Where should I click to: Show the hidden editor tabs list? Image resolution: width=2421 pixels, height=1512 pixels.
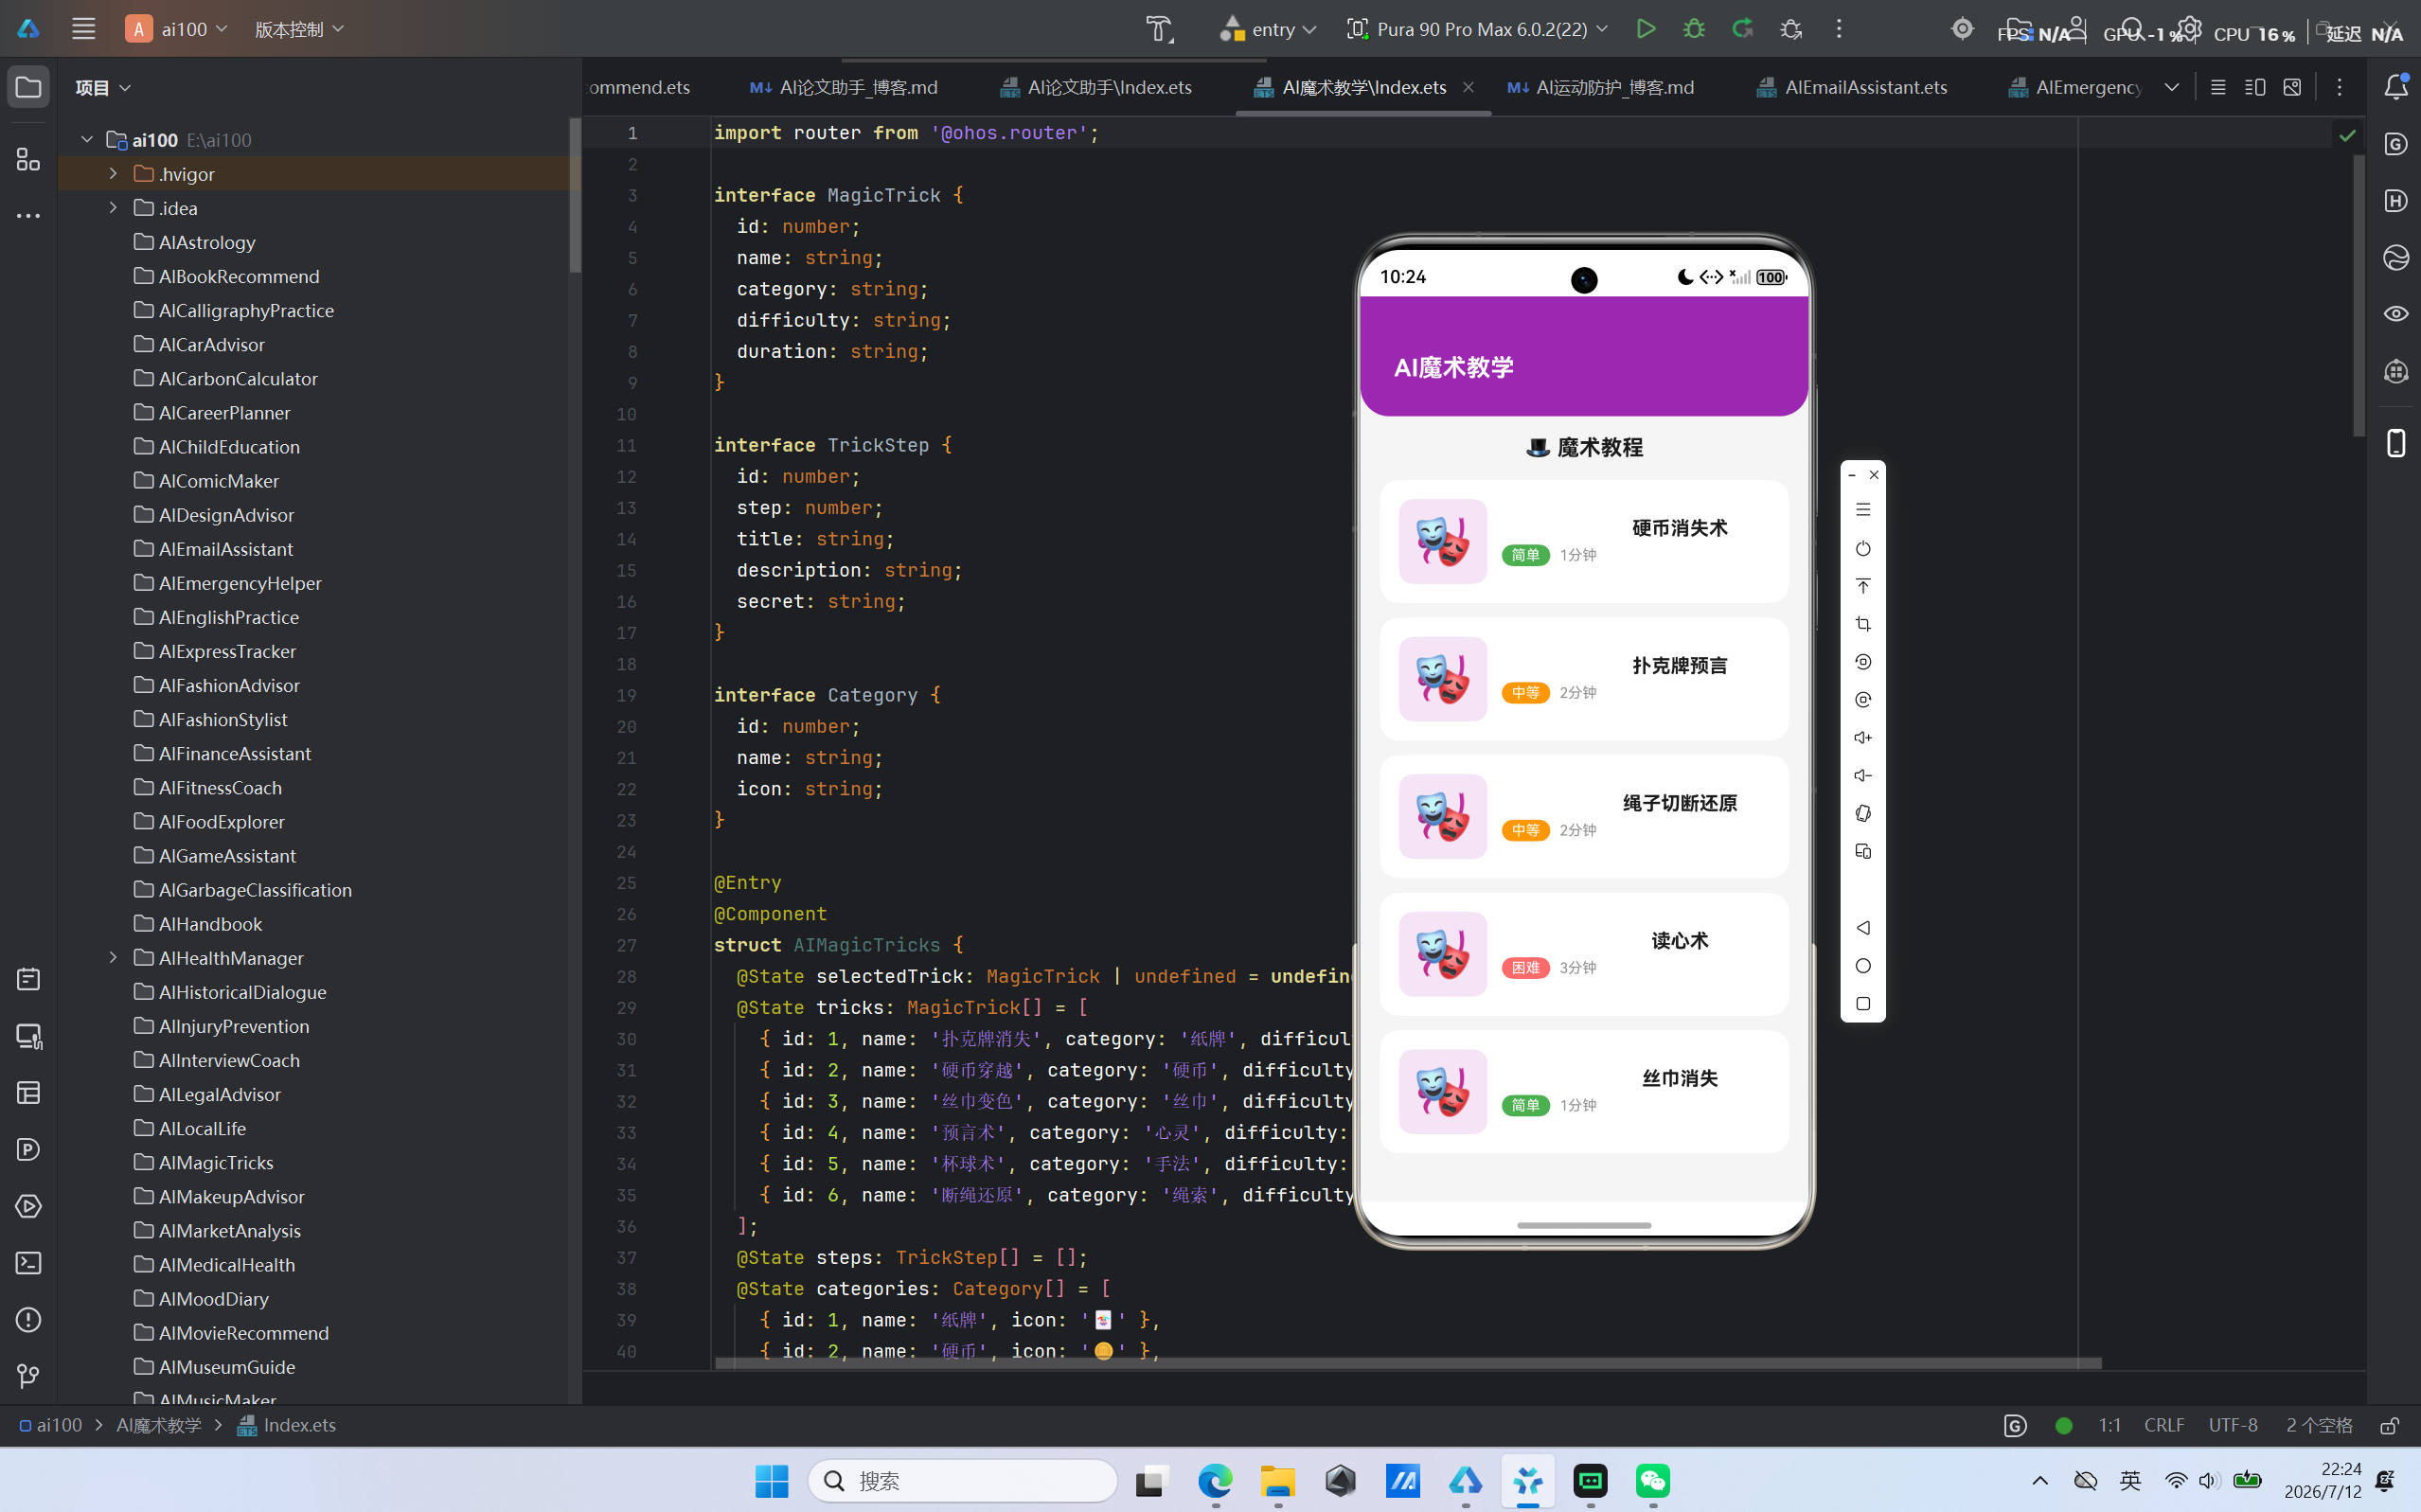2172,87
